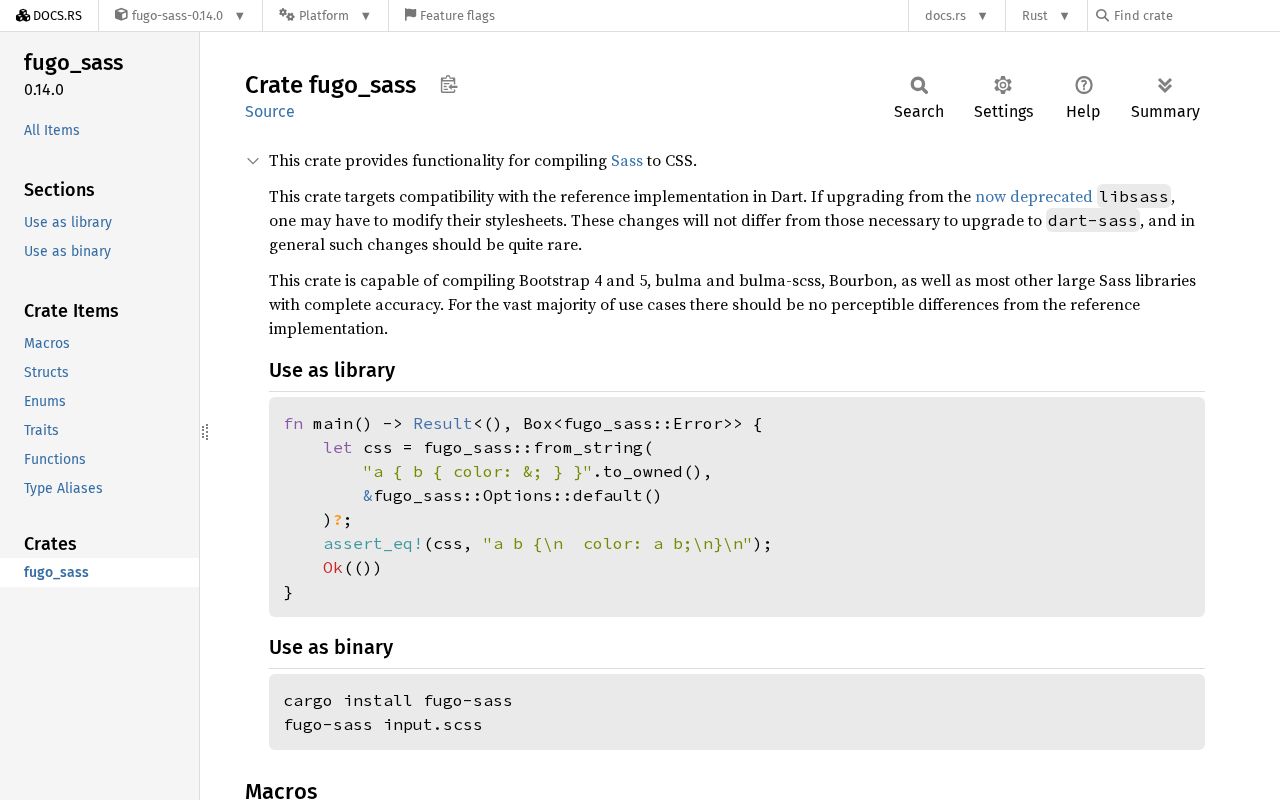The width and height of the screenshot is (1280, 800).
Task: Go to All Items in sidebar
Action: point(52,130)
